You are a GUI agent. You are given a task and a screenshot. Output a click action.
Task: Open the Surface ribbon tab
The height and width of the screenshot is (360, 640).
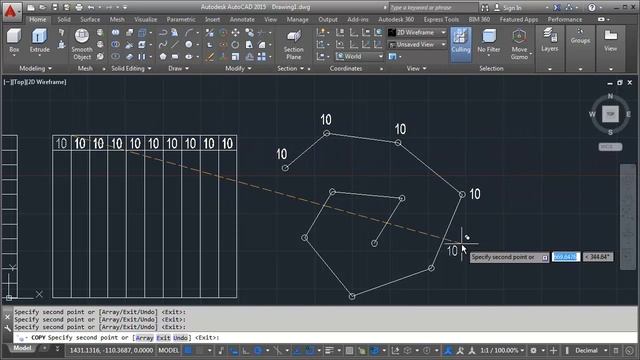click(x=90, y=19)
